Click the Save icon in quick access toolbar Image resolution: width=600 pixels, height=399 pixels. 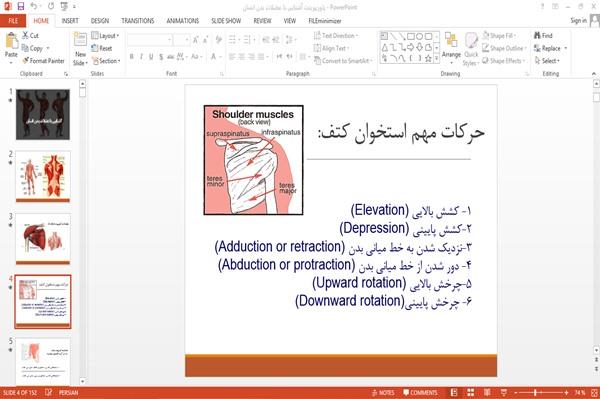20,6
